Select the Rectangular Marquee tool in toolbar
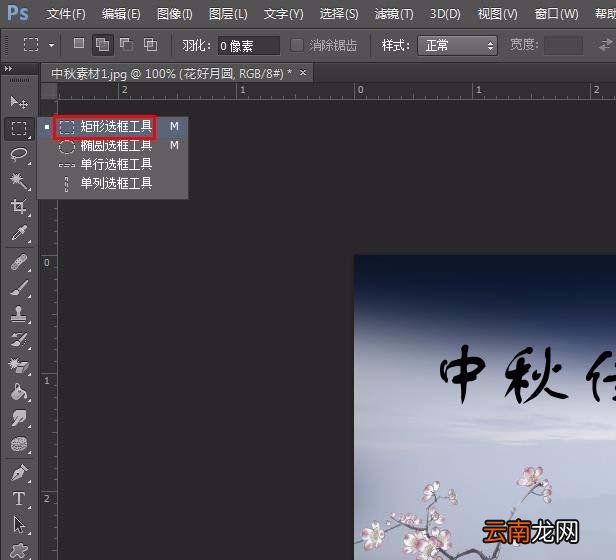616x560 pixels. pos(18,129)
